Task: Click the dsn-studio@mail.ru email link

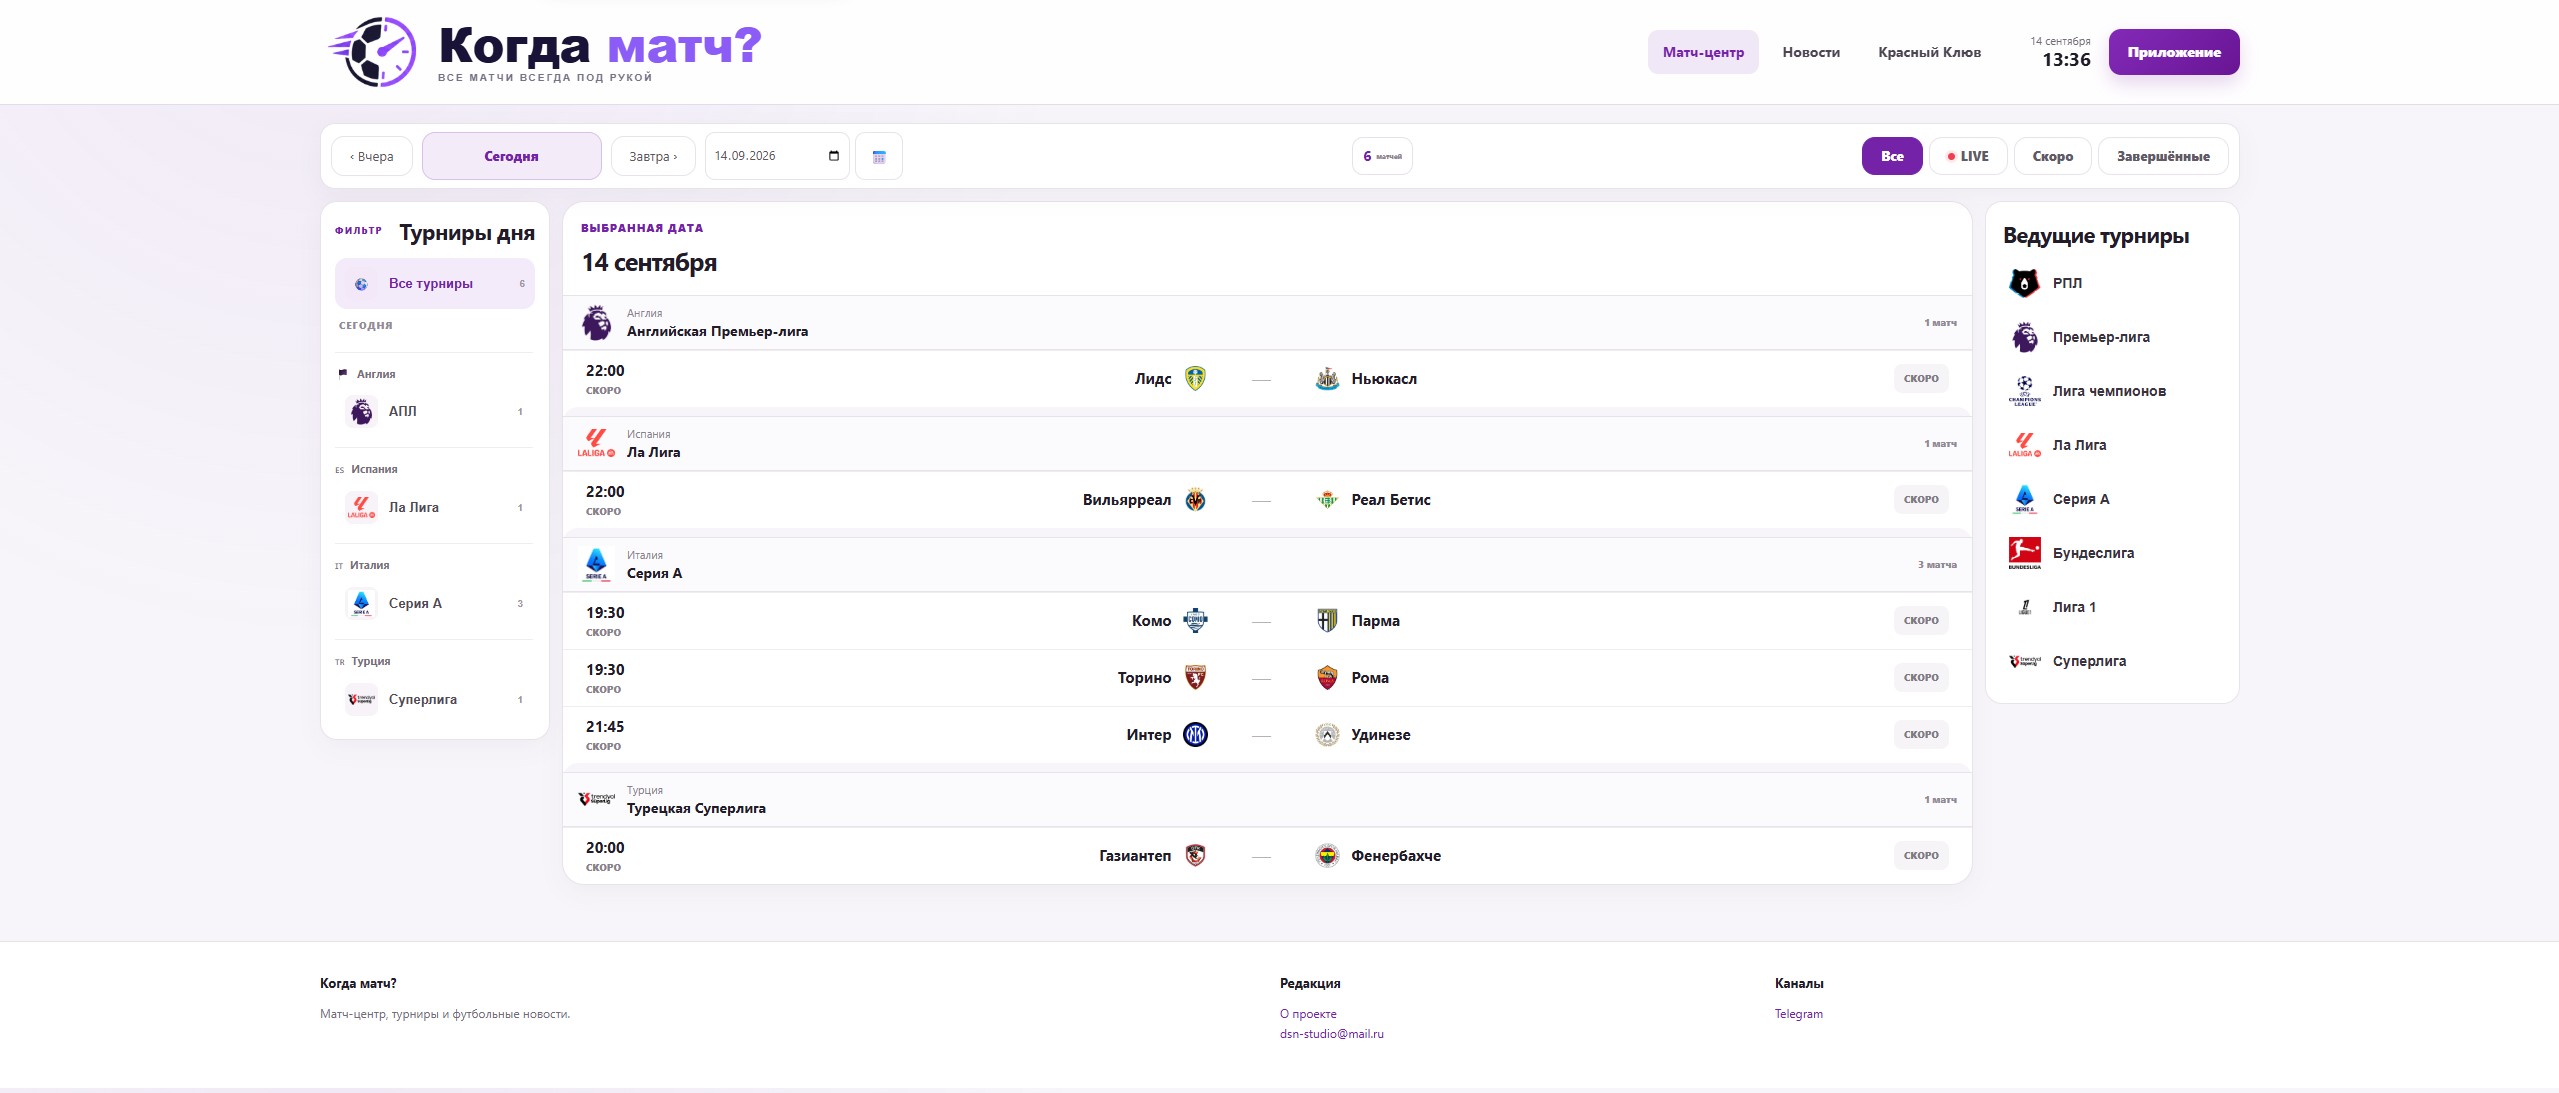Action: 1331,1034
